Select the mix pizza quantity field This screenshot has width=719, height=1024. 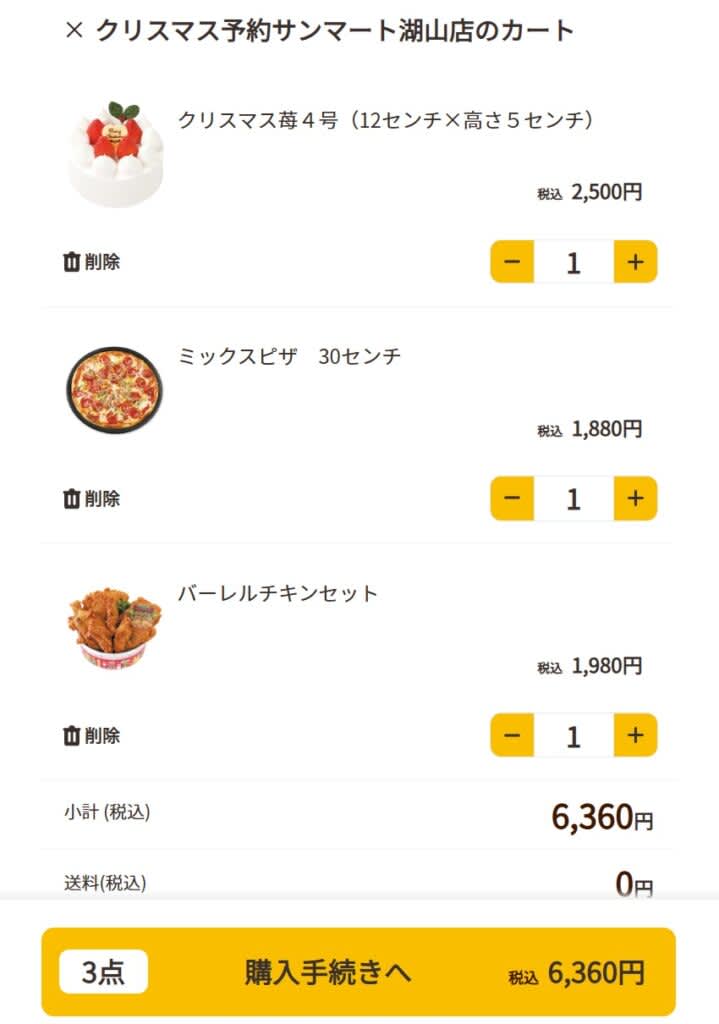573,498
